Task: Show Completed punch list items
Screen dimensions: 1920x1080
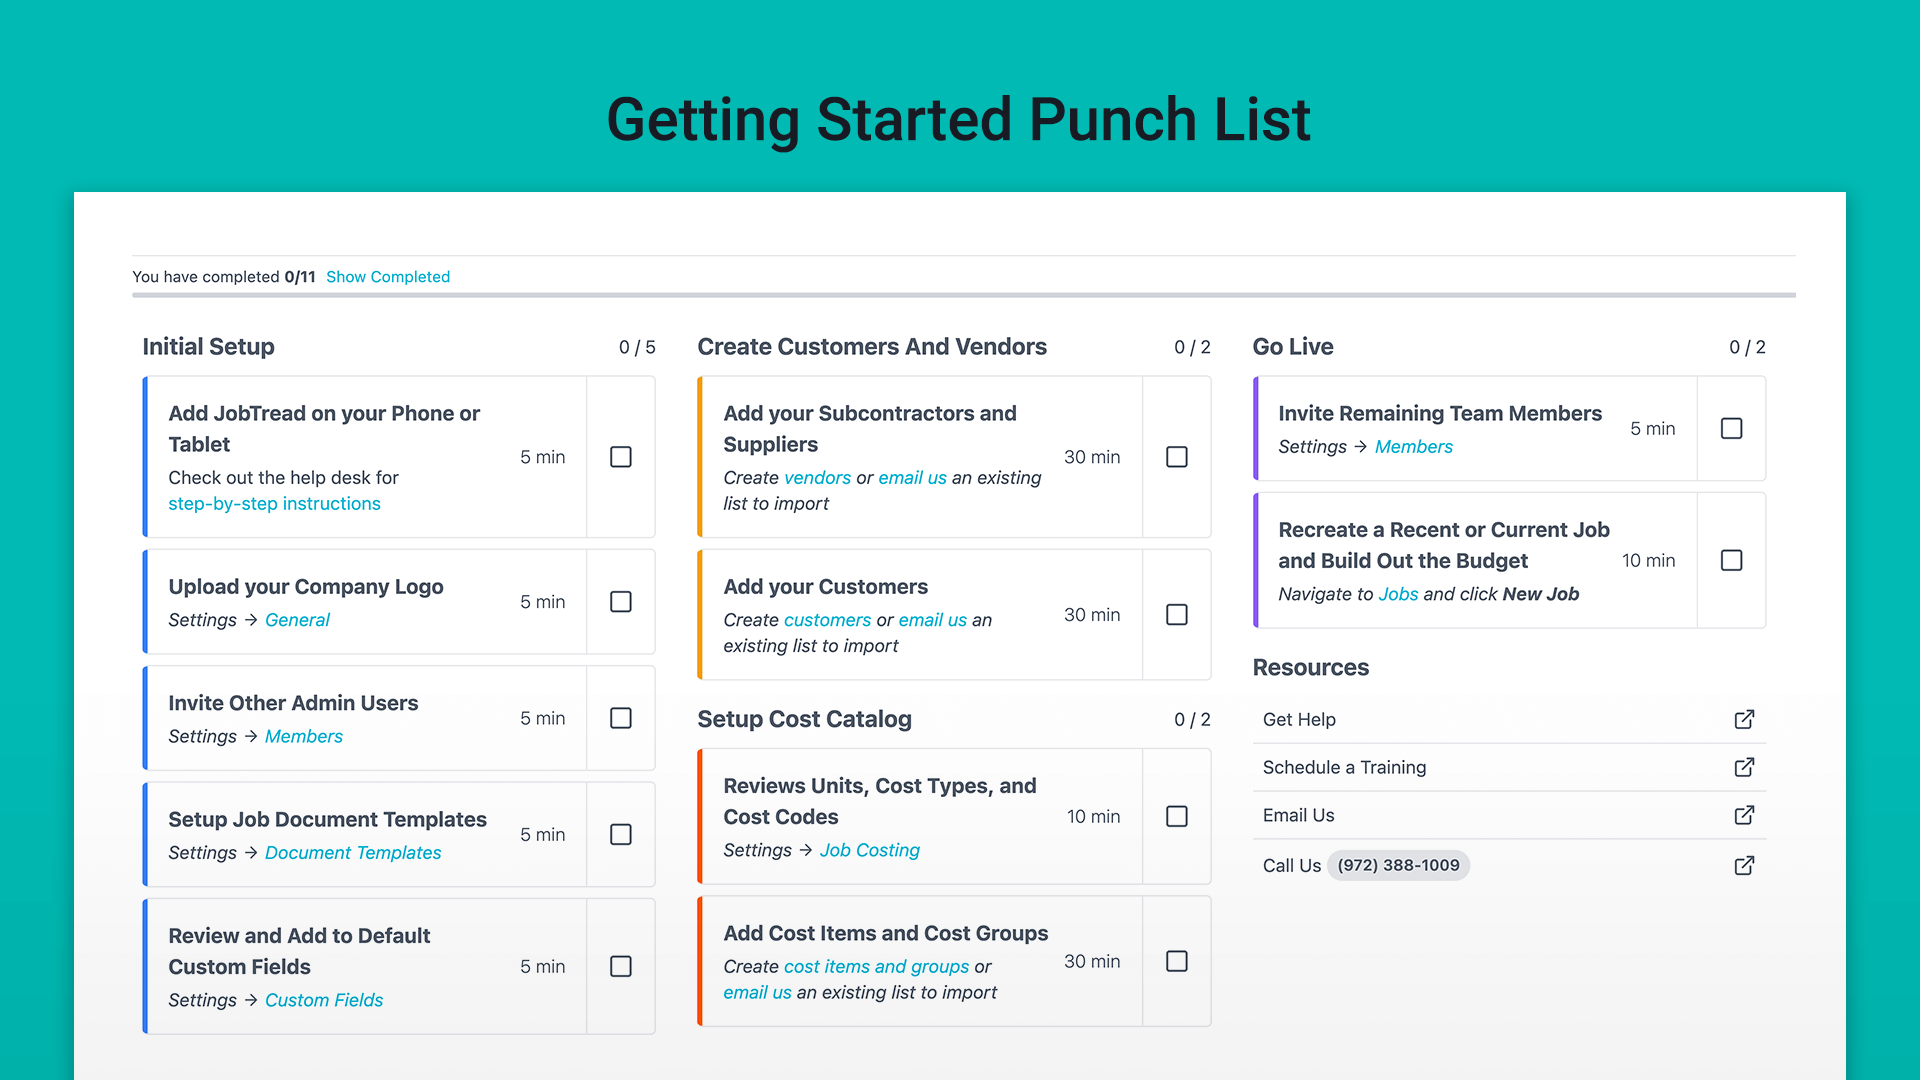Action: [x=388, y=277]
